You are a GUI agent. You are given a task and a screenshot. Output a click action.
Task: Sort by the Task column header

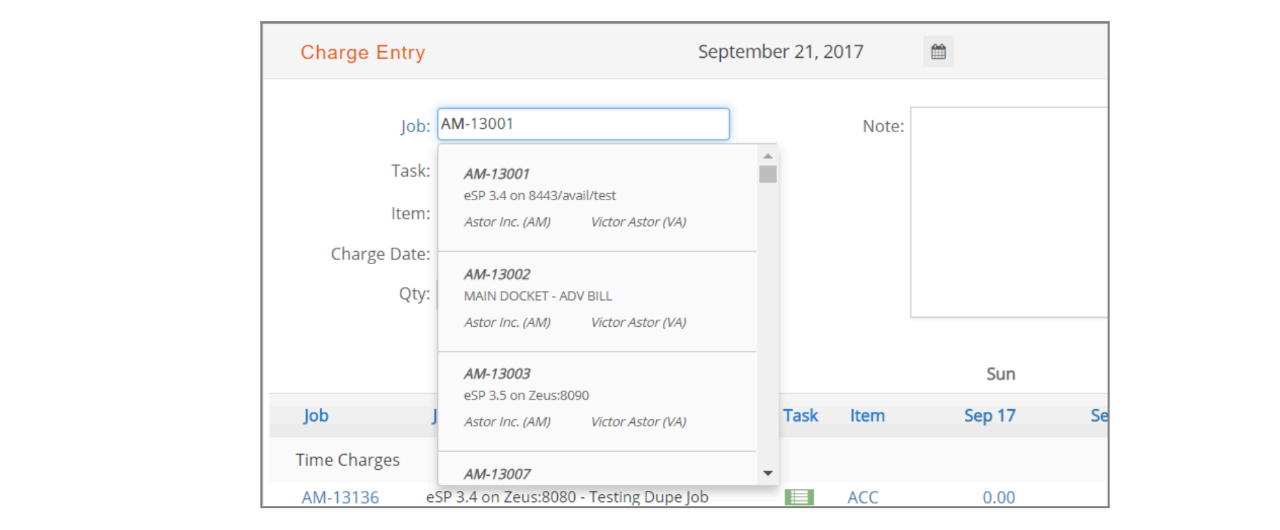(x=800, y=415)
